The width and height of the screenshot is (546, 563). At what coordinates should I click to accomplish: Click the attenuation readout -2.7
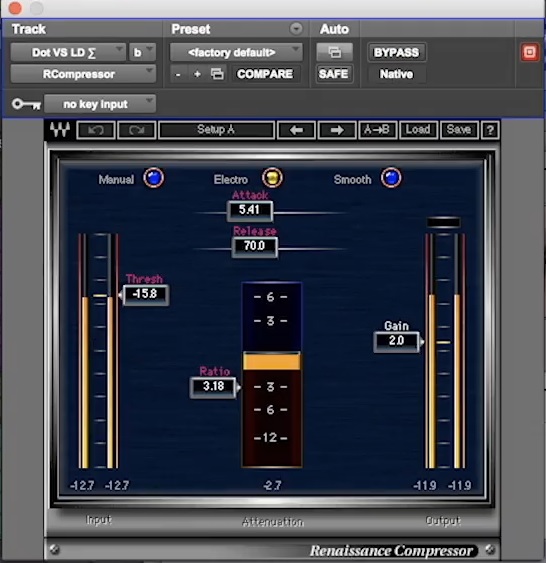[x=272, y=485]
